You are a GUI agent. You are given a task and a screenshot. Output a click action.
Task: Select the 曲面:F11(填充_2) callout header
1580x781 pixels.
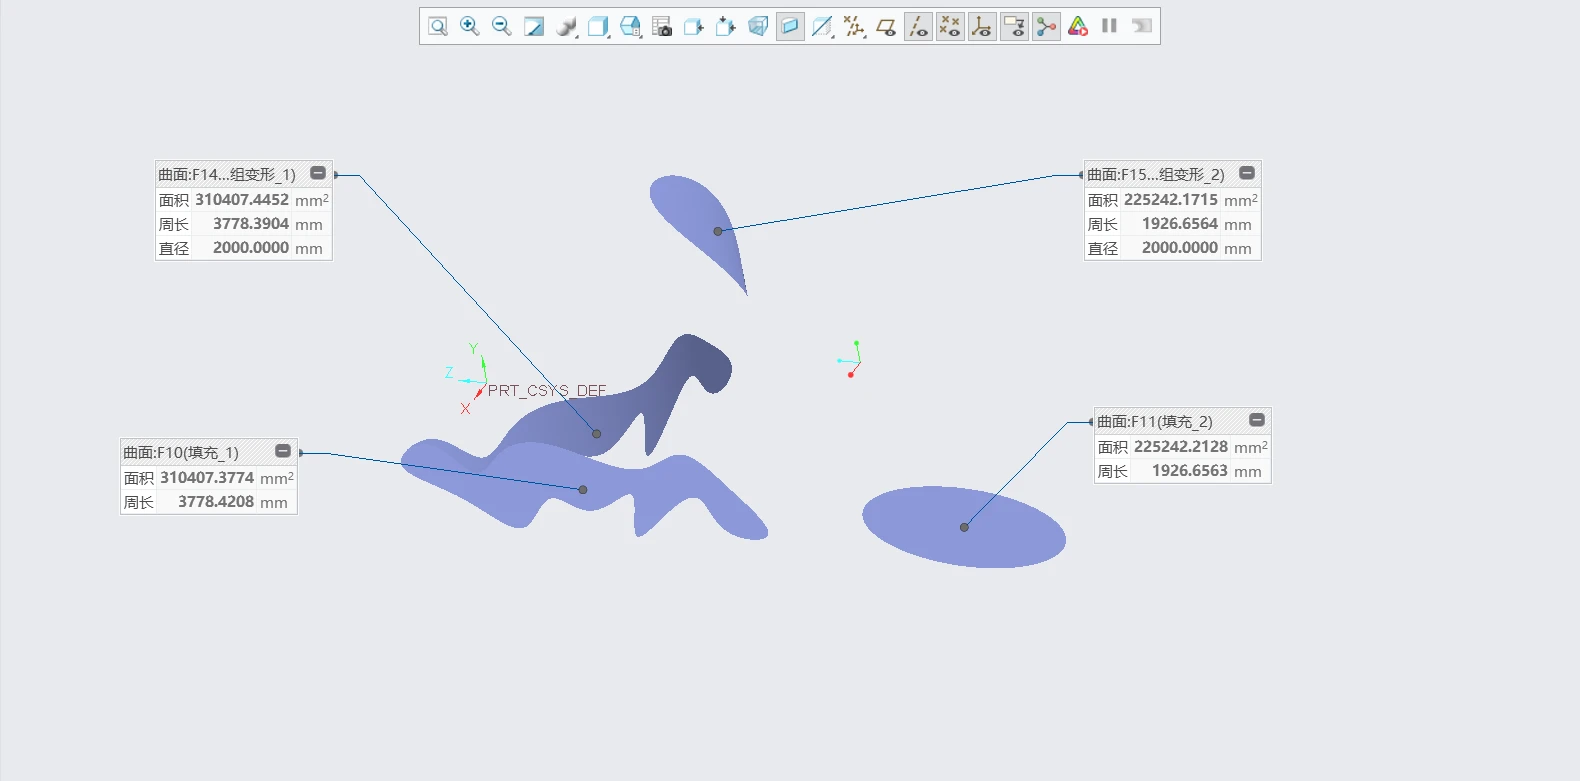coord(1155,421)
